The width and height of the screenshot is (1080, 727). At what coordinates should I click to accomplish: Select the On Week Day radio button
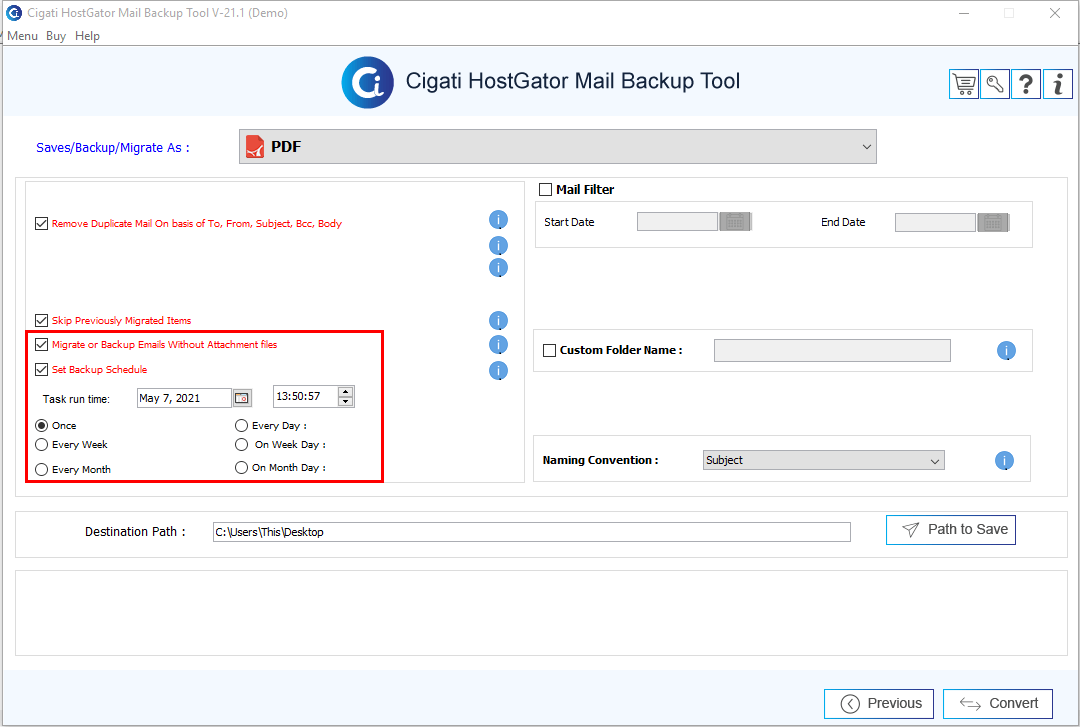[x=241, y=444]
